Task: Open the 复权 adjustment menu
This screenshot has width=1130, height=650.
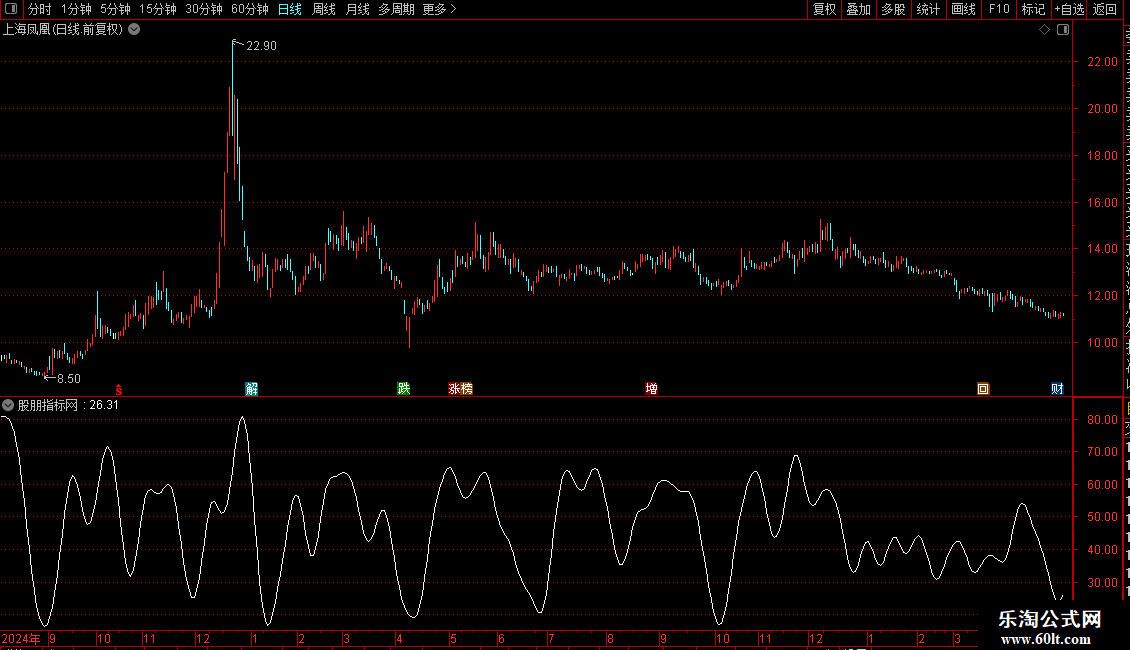Action: (x=824, y=9)
